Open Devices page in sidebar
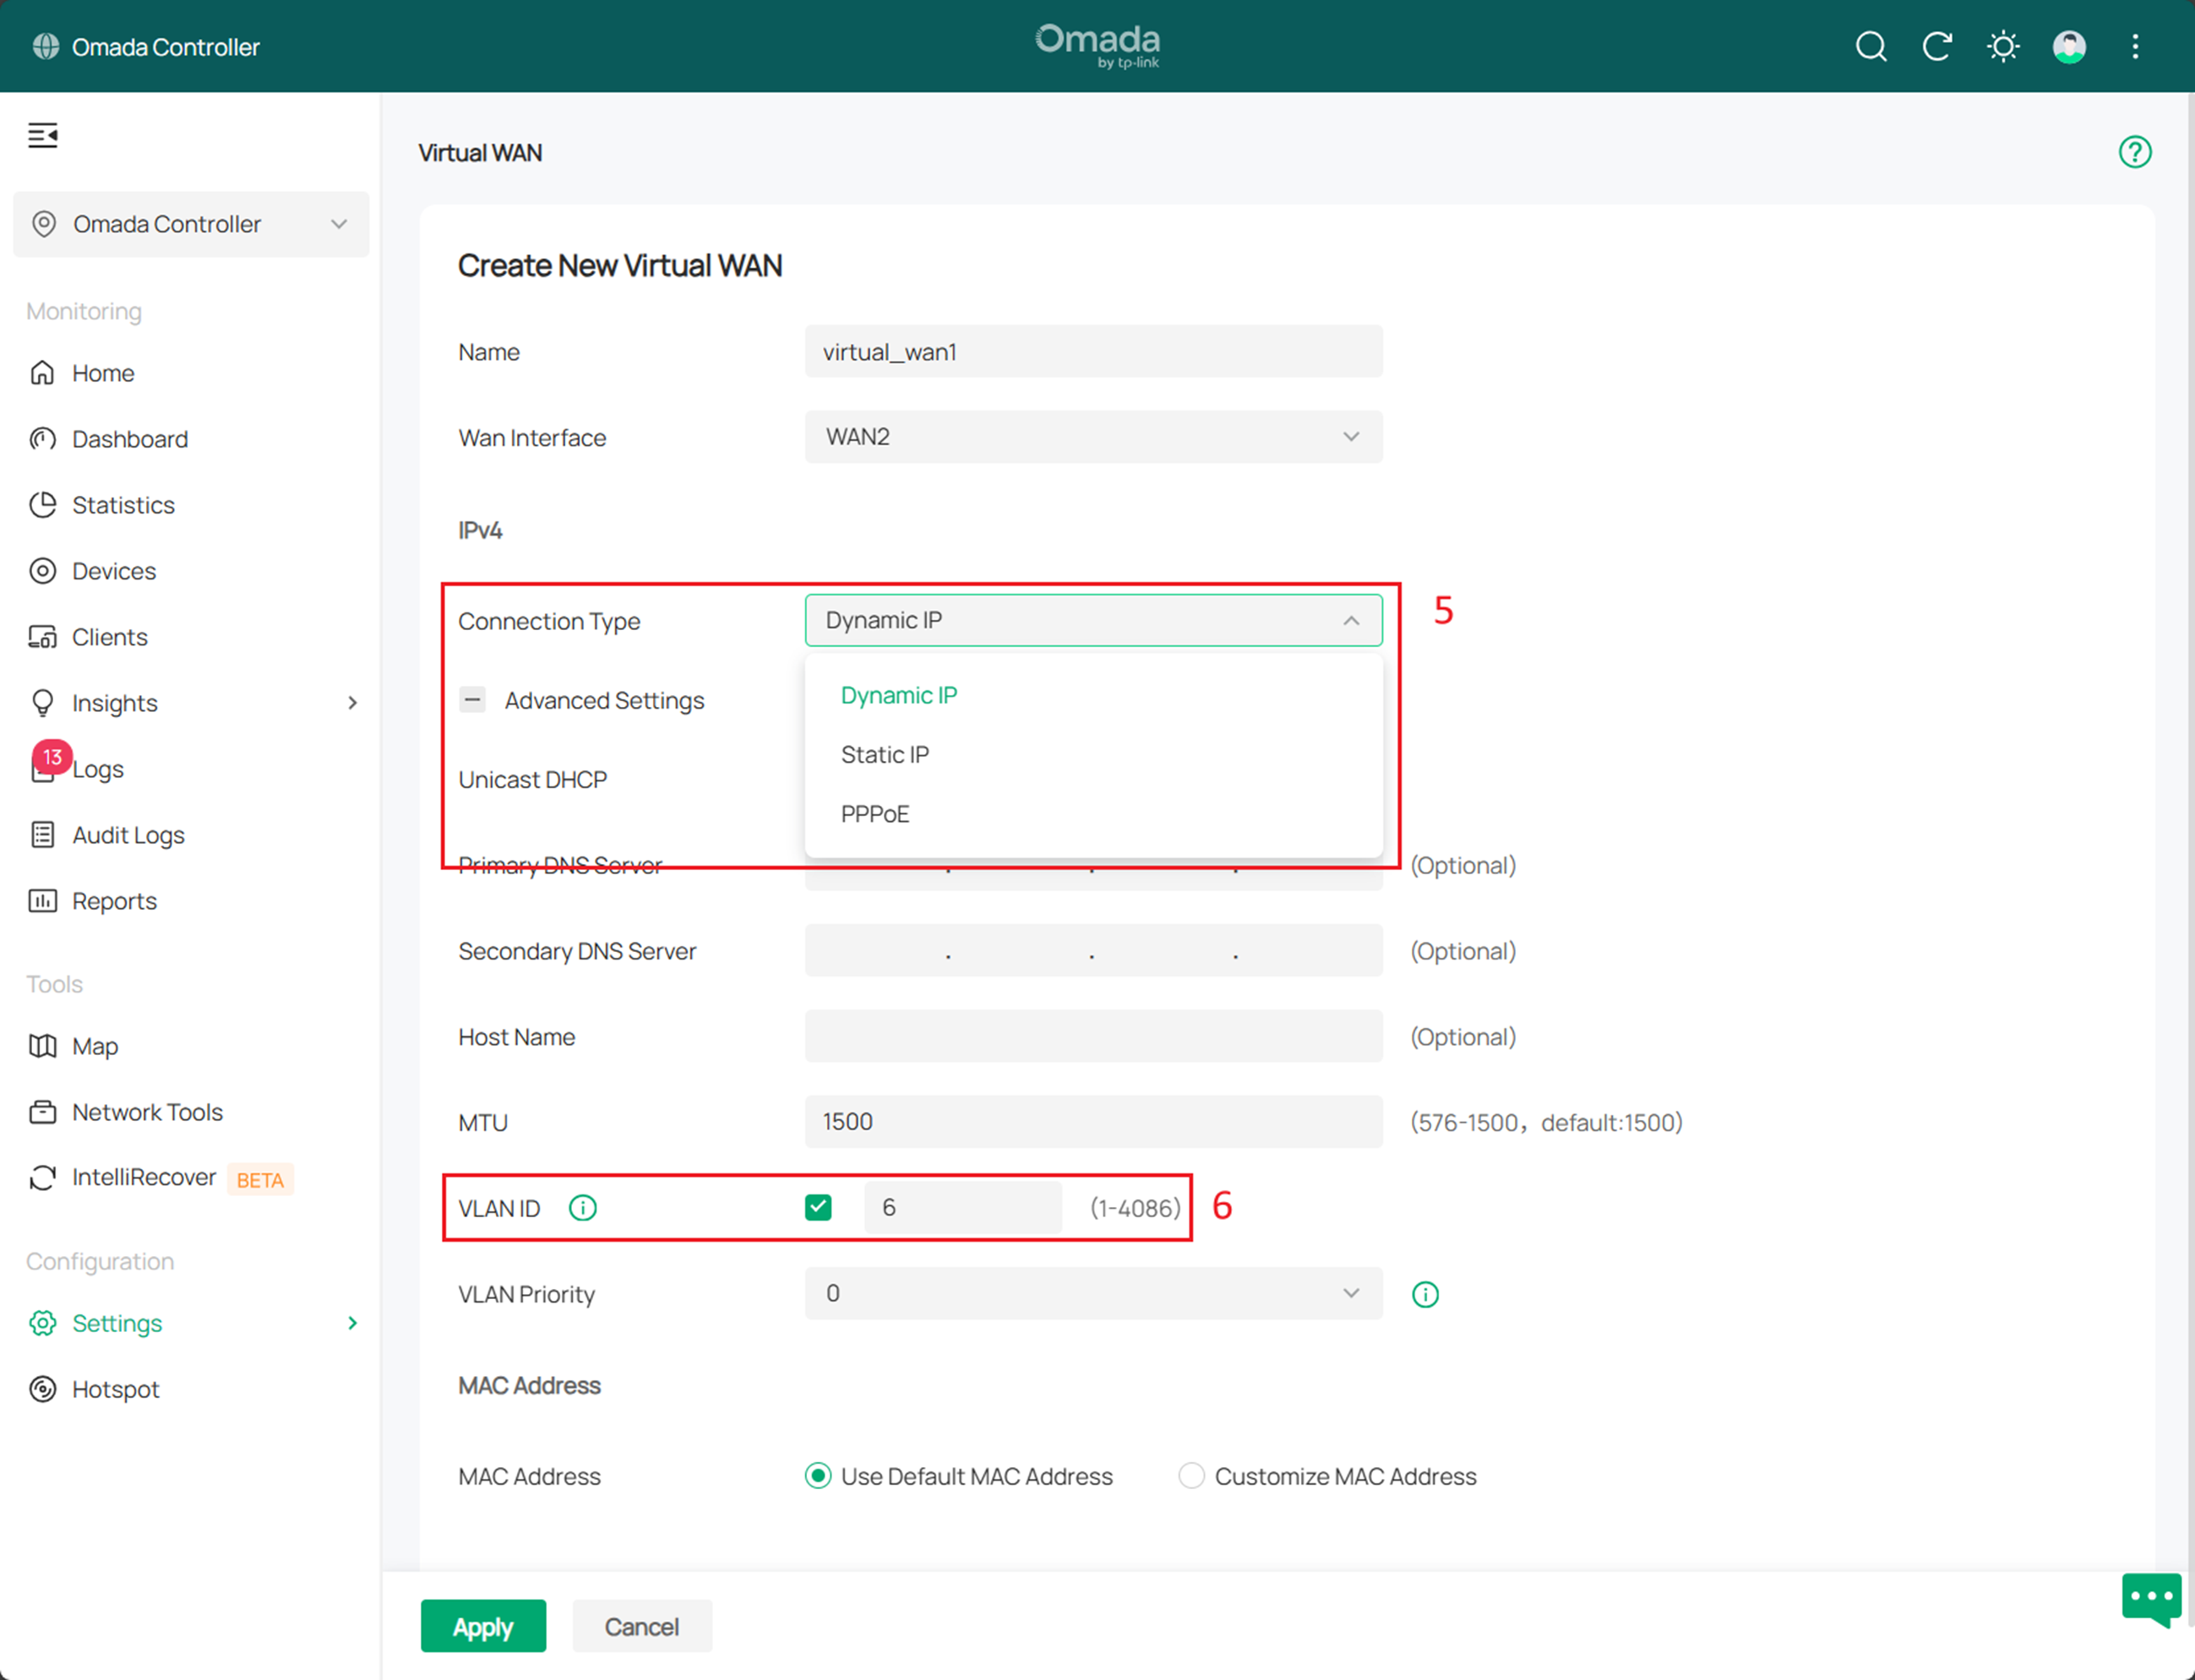This screenshot has height=1680, width=2195. coord(114,571)
